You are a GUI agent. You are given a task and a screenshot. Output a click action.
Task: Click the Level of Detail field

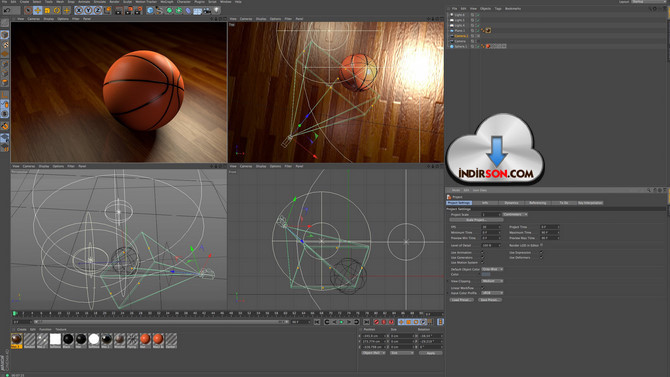click(x=491, y=245)
